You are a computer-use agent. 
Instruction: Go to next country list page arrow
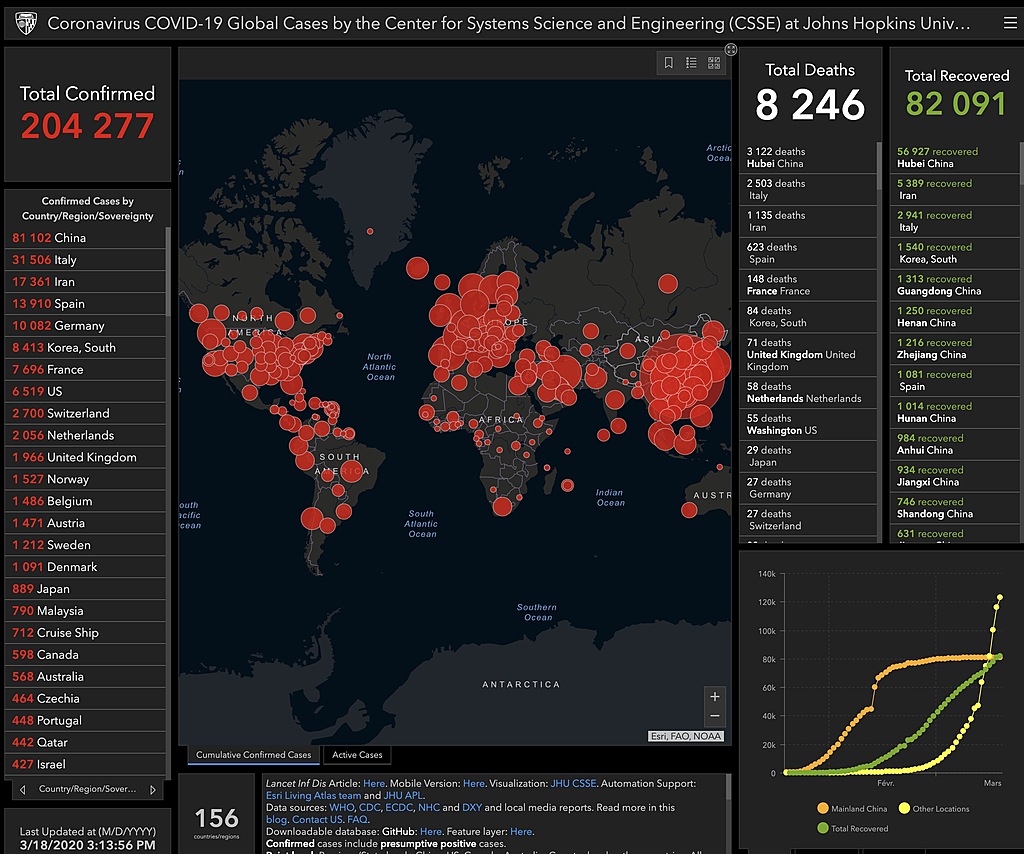tap(153, 789)
